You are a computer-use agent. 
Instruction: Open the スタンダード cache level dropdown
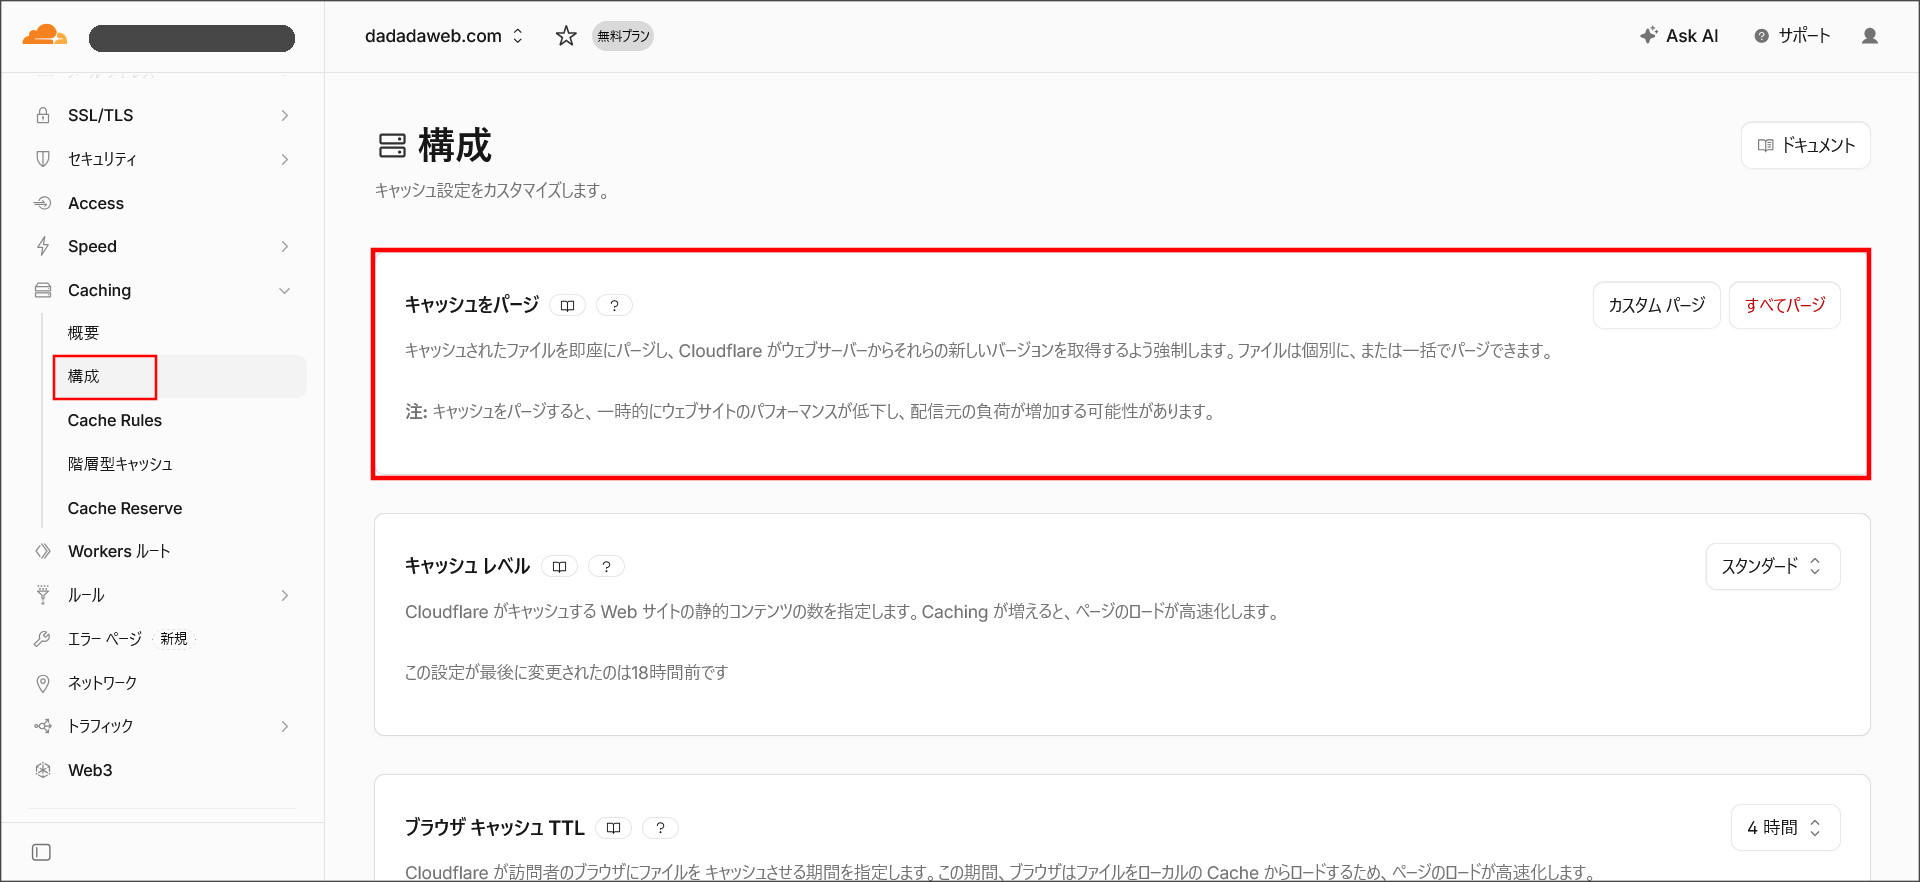pos(1772,566)
